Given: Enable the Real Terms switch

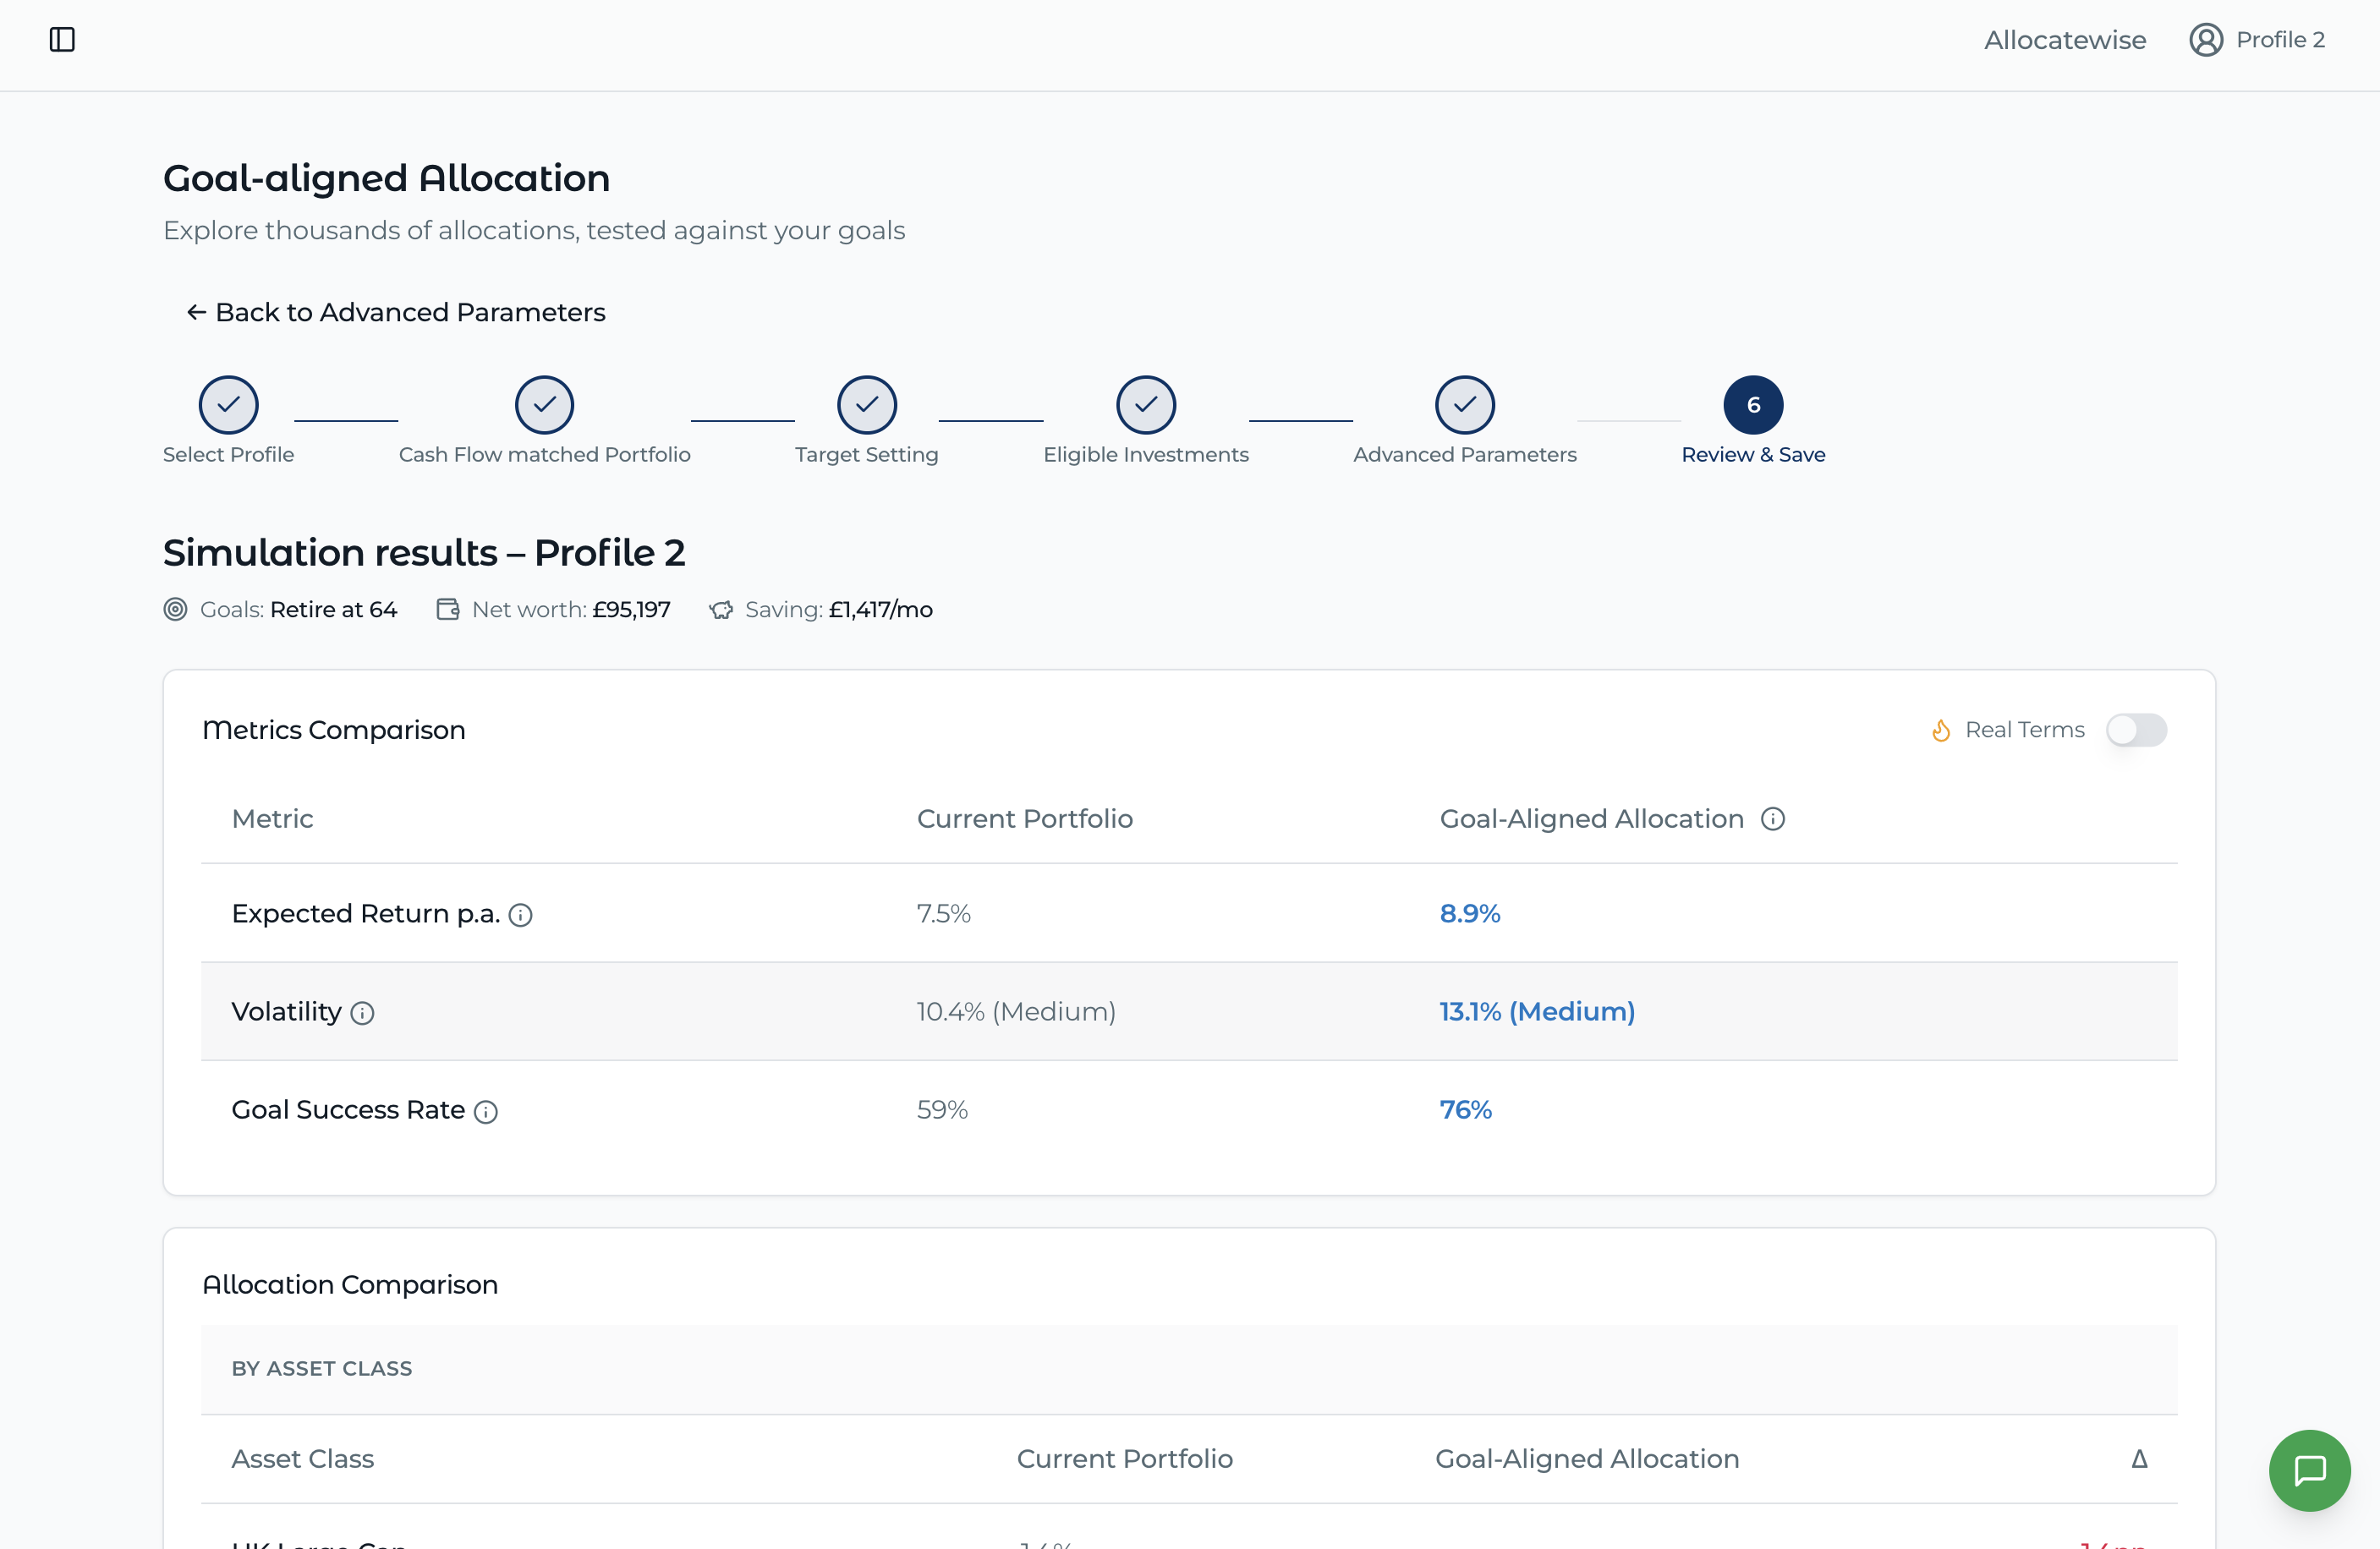Looking at the screenshot, I should (2136, 730).
